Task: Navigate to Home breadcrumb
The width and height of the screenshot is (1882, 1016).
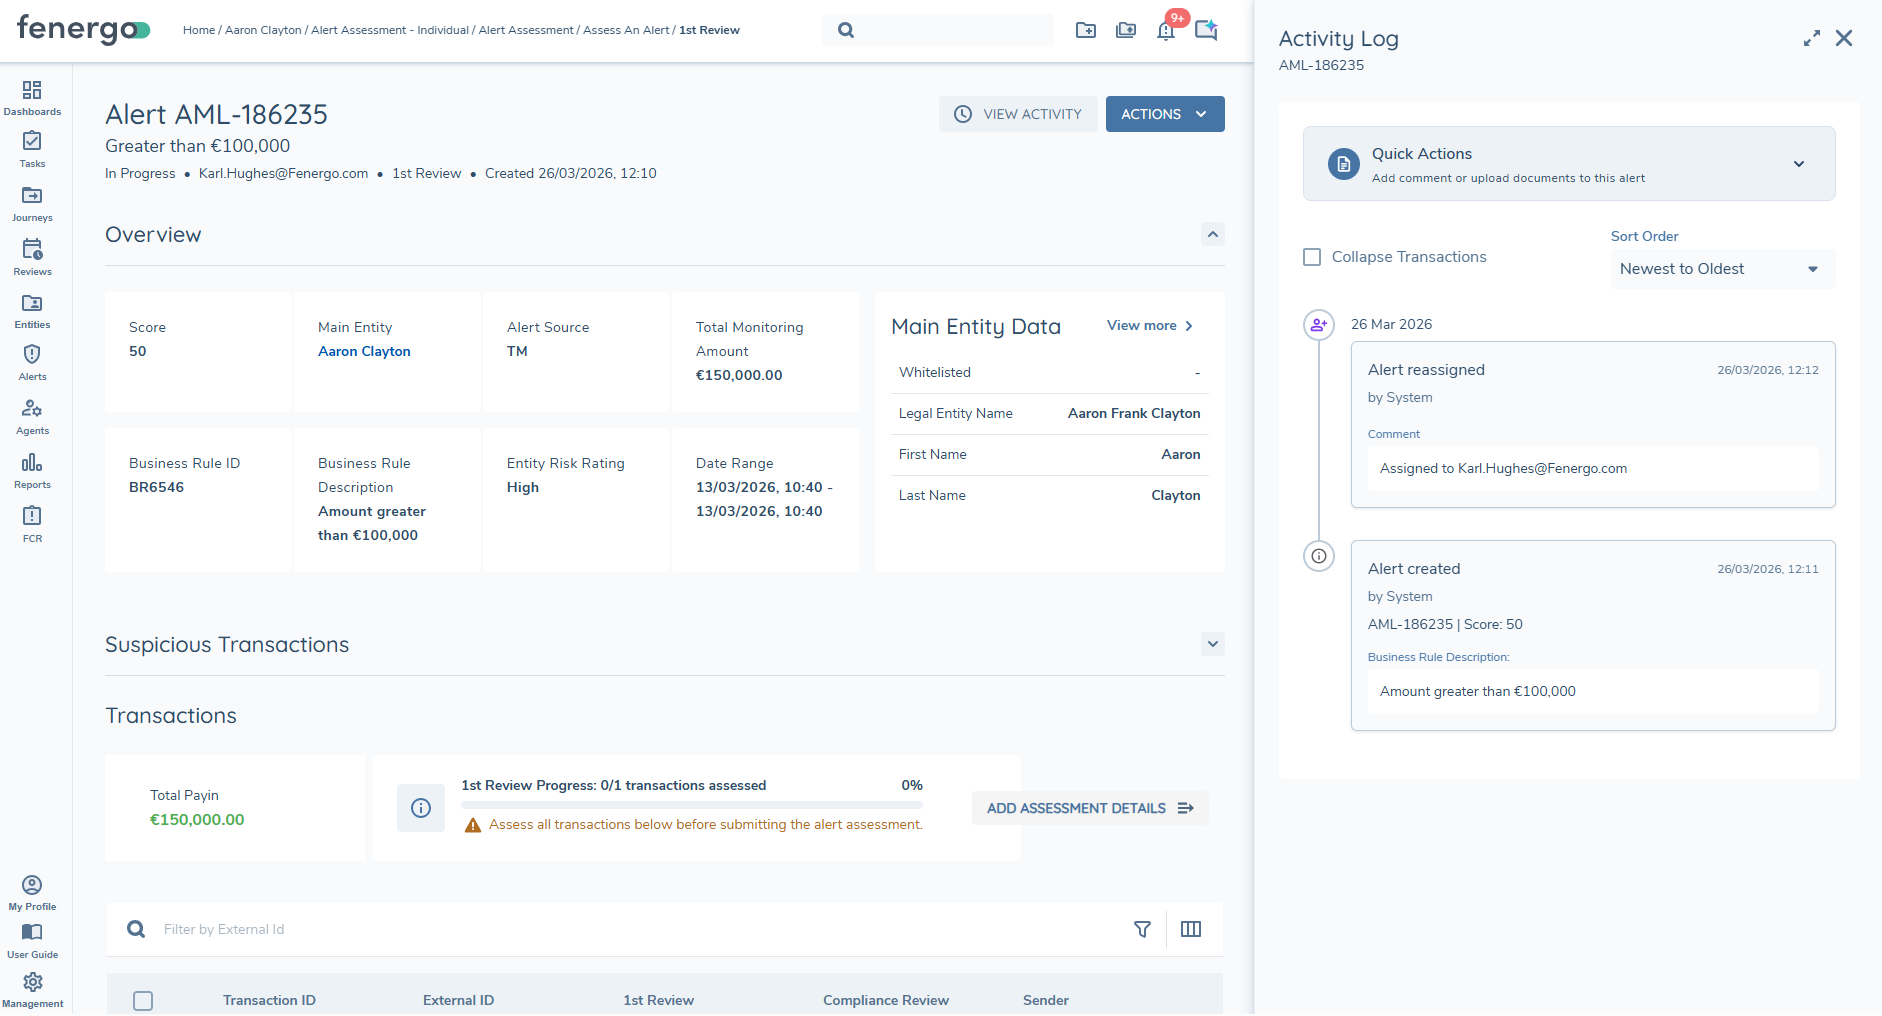Action: [x=198, y=30]
